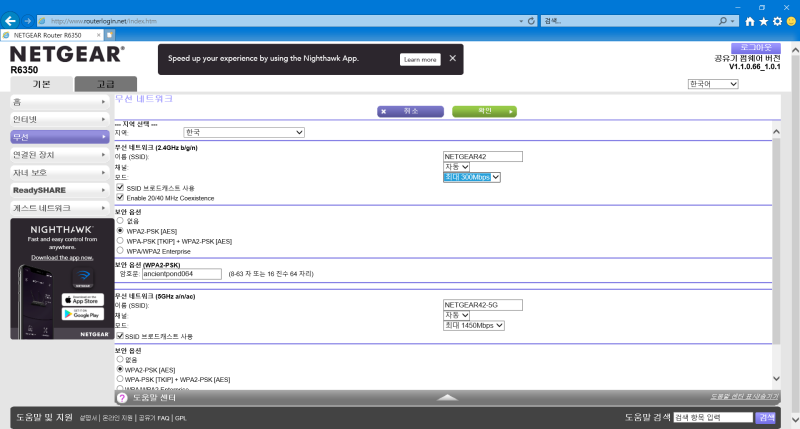Open the address bar history dropdown arrow
Screen dimensions: 800x429
point(521,21)
